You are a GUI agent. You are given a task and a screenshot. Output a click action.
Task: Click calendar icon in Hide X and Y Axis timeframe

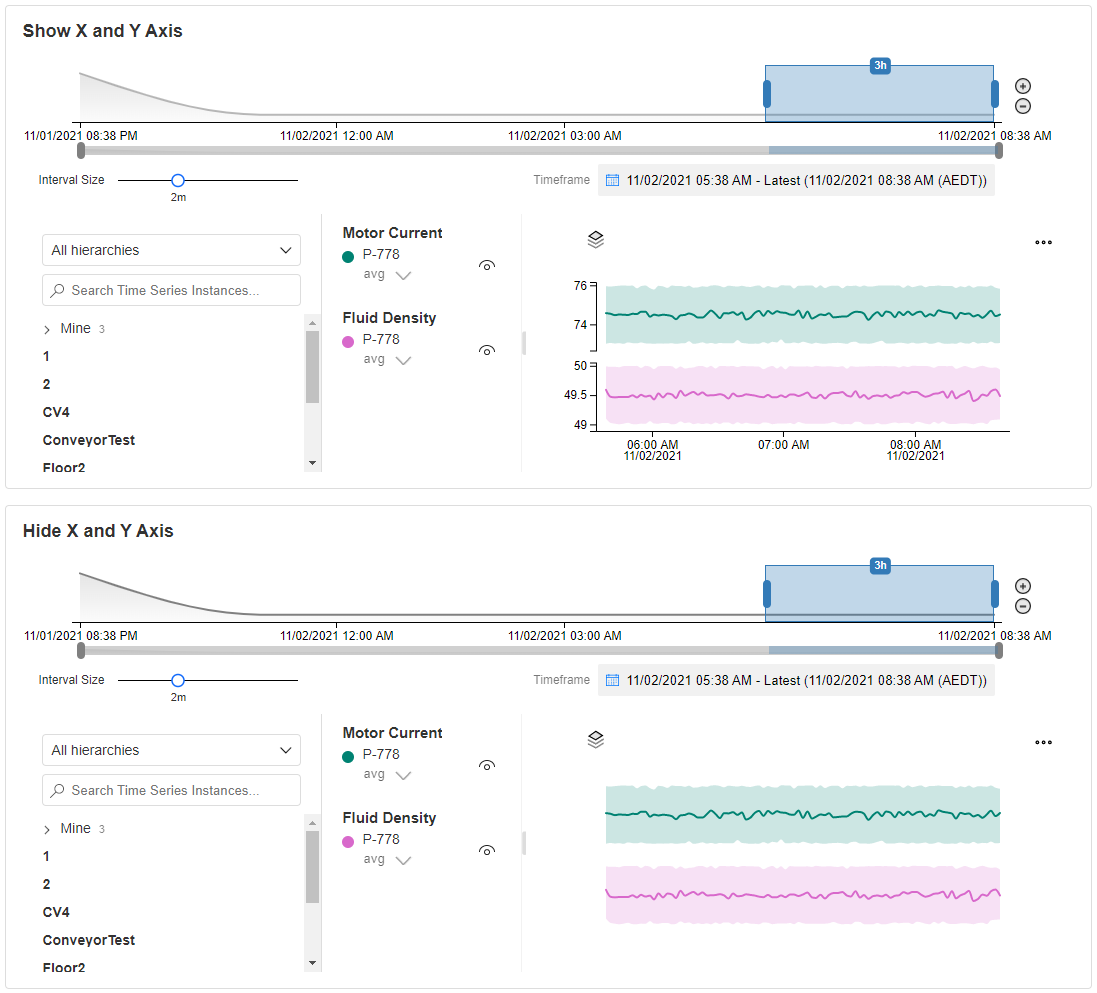coord(612,680)
